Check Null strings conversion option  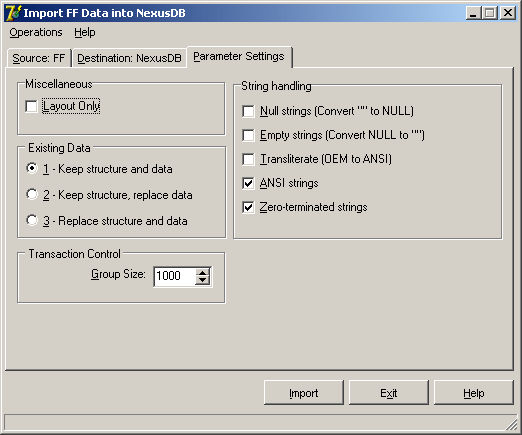pyautogui.click(x=248, y=111)
